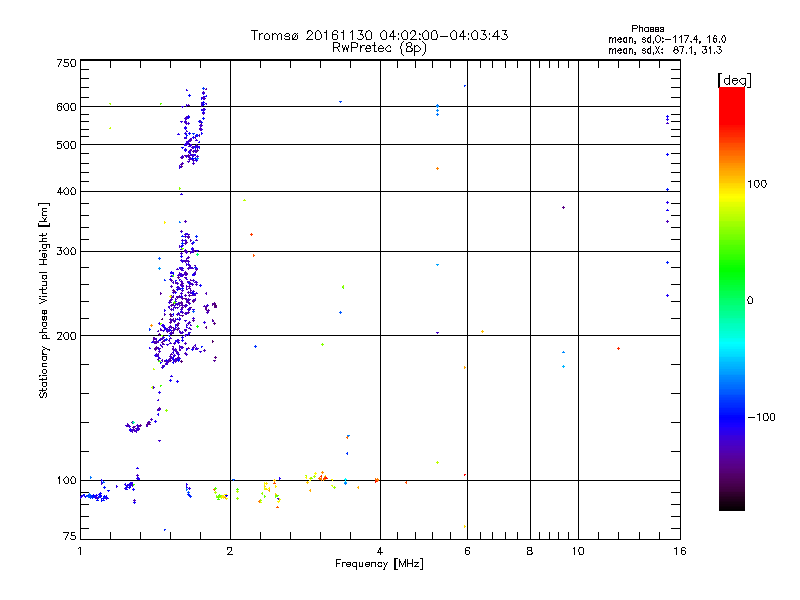Click the '4' x-axis tick label
Image resolution: width=800 pixels, height=600 pixels.
pos(380,551)
